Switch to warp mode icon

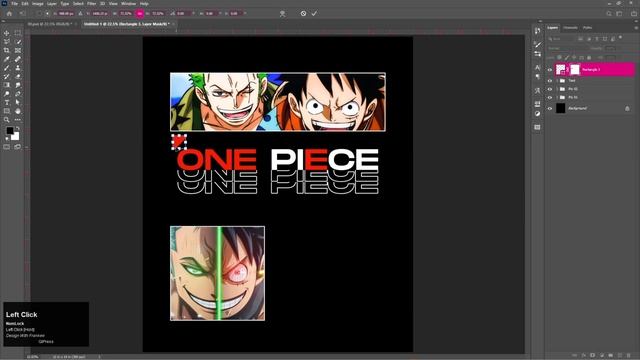(282, 13)
